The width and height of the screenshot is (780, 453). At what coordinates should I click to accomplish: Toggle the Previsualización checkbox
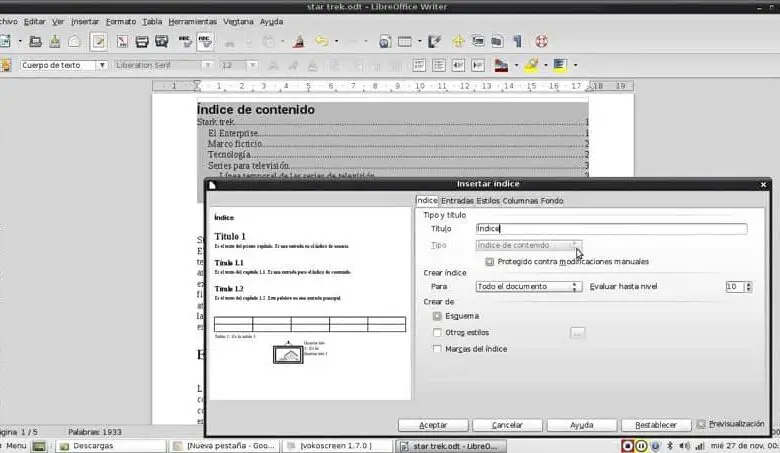[x=701, y=424]
